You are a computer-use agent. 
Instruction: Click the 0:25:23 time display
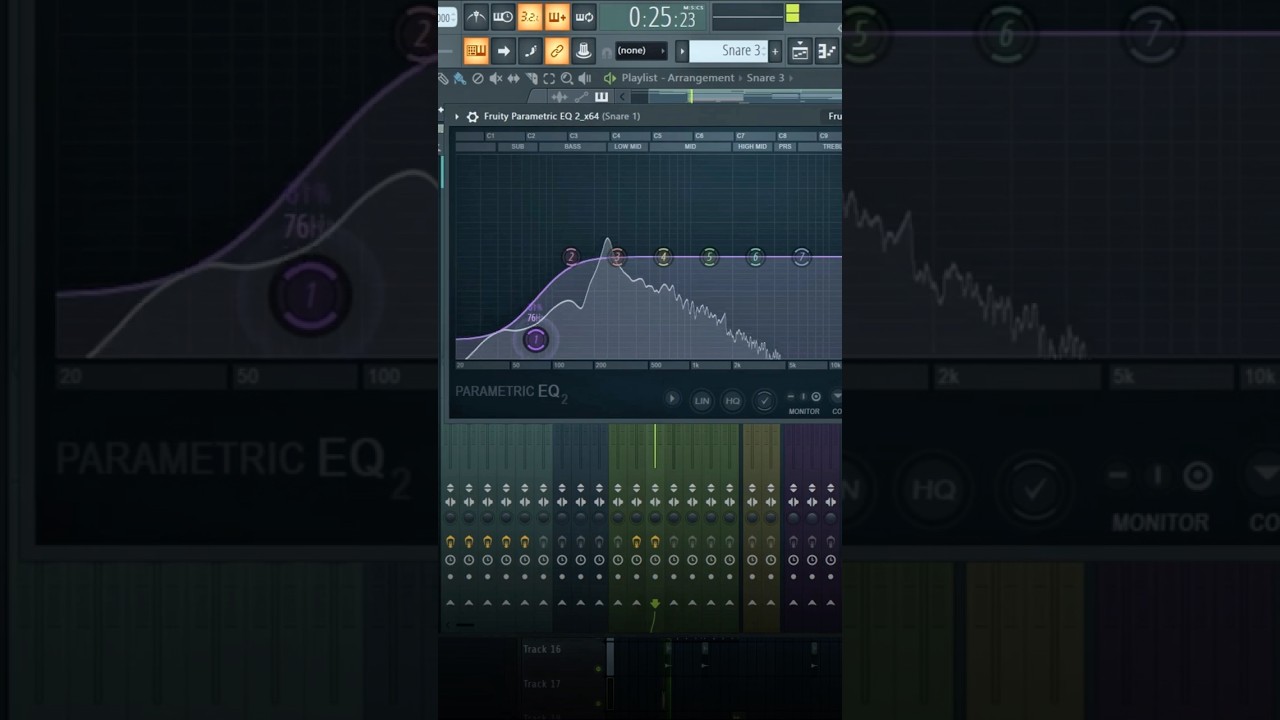[662, 17]
